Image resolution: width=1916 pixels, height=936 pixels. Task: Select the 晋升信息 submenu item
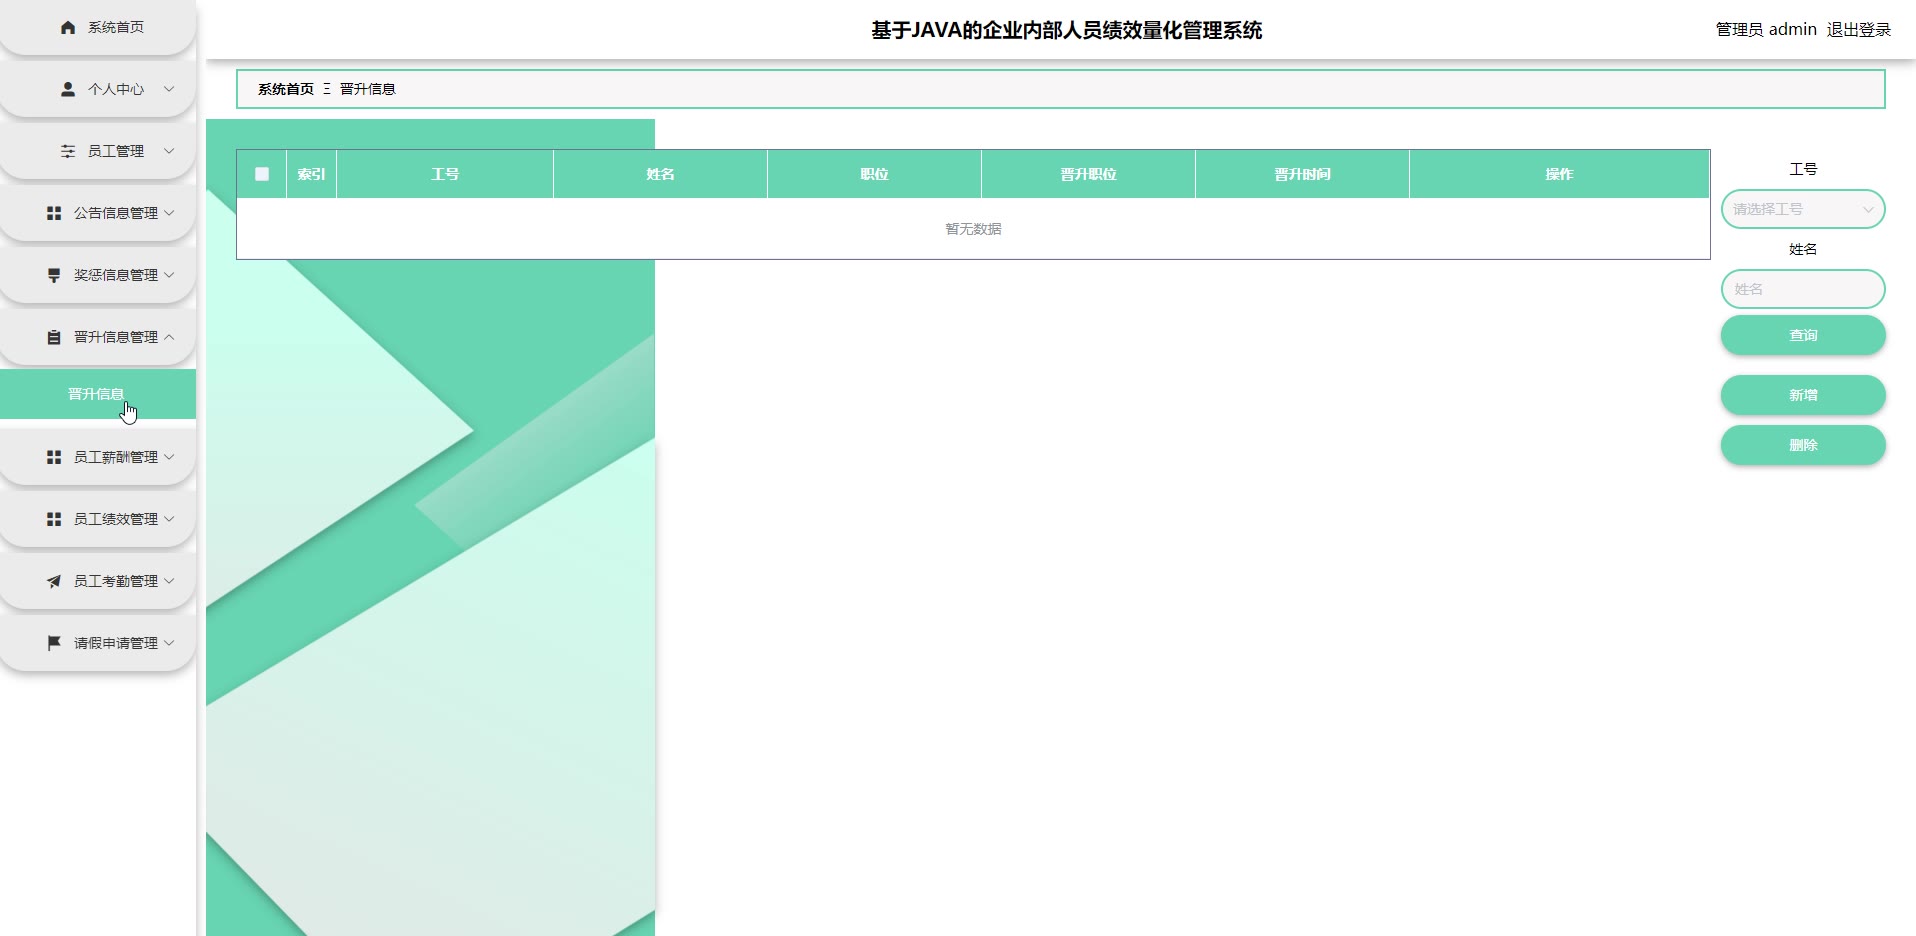[x=98, y=394]
